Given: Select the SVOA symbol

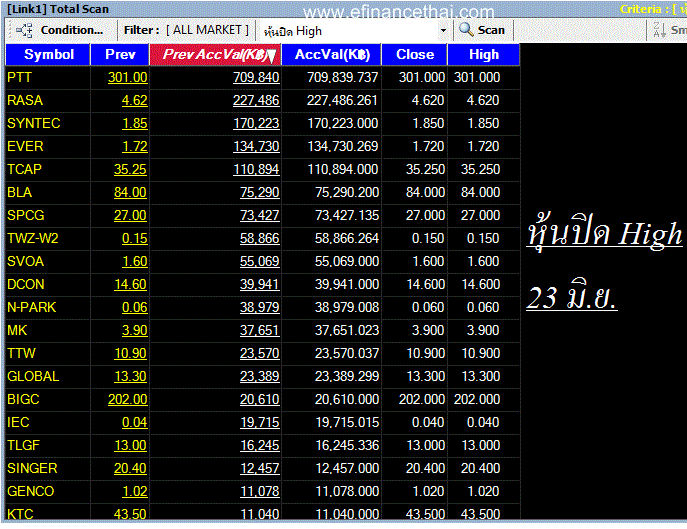Looking at the screenshot, I should pos(25,261).
